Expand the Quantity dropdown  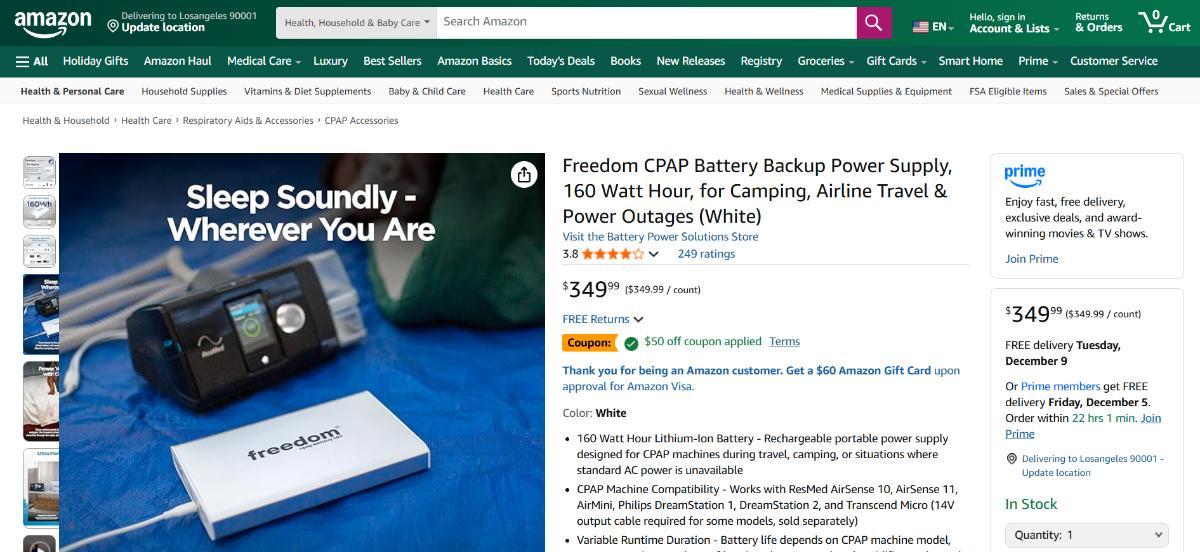(x=1089, y=535)
